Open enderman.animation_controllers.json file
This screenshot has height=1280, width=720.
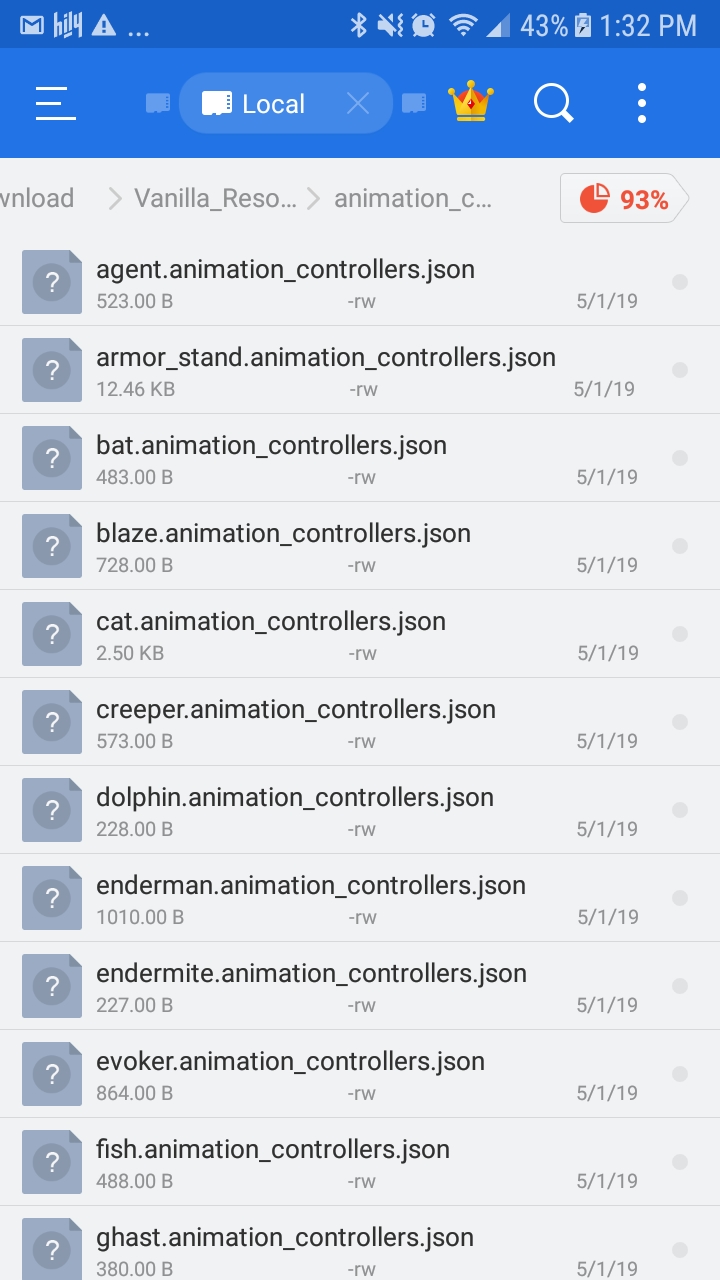[310, 886]
